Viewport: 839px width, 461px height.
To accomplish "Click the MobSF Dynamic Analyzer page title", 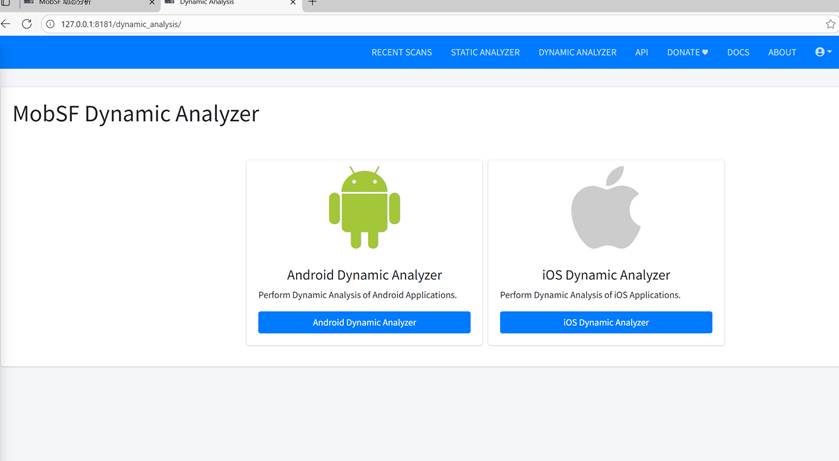I will [136, 114].
